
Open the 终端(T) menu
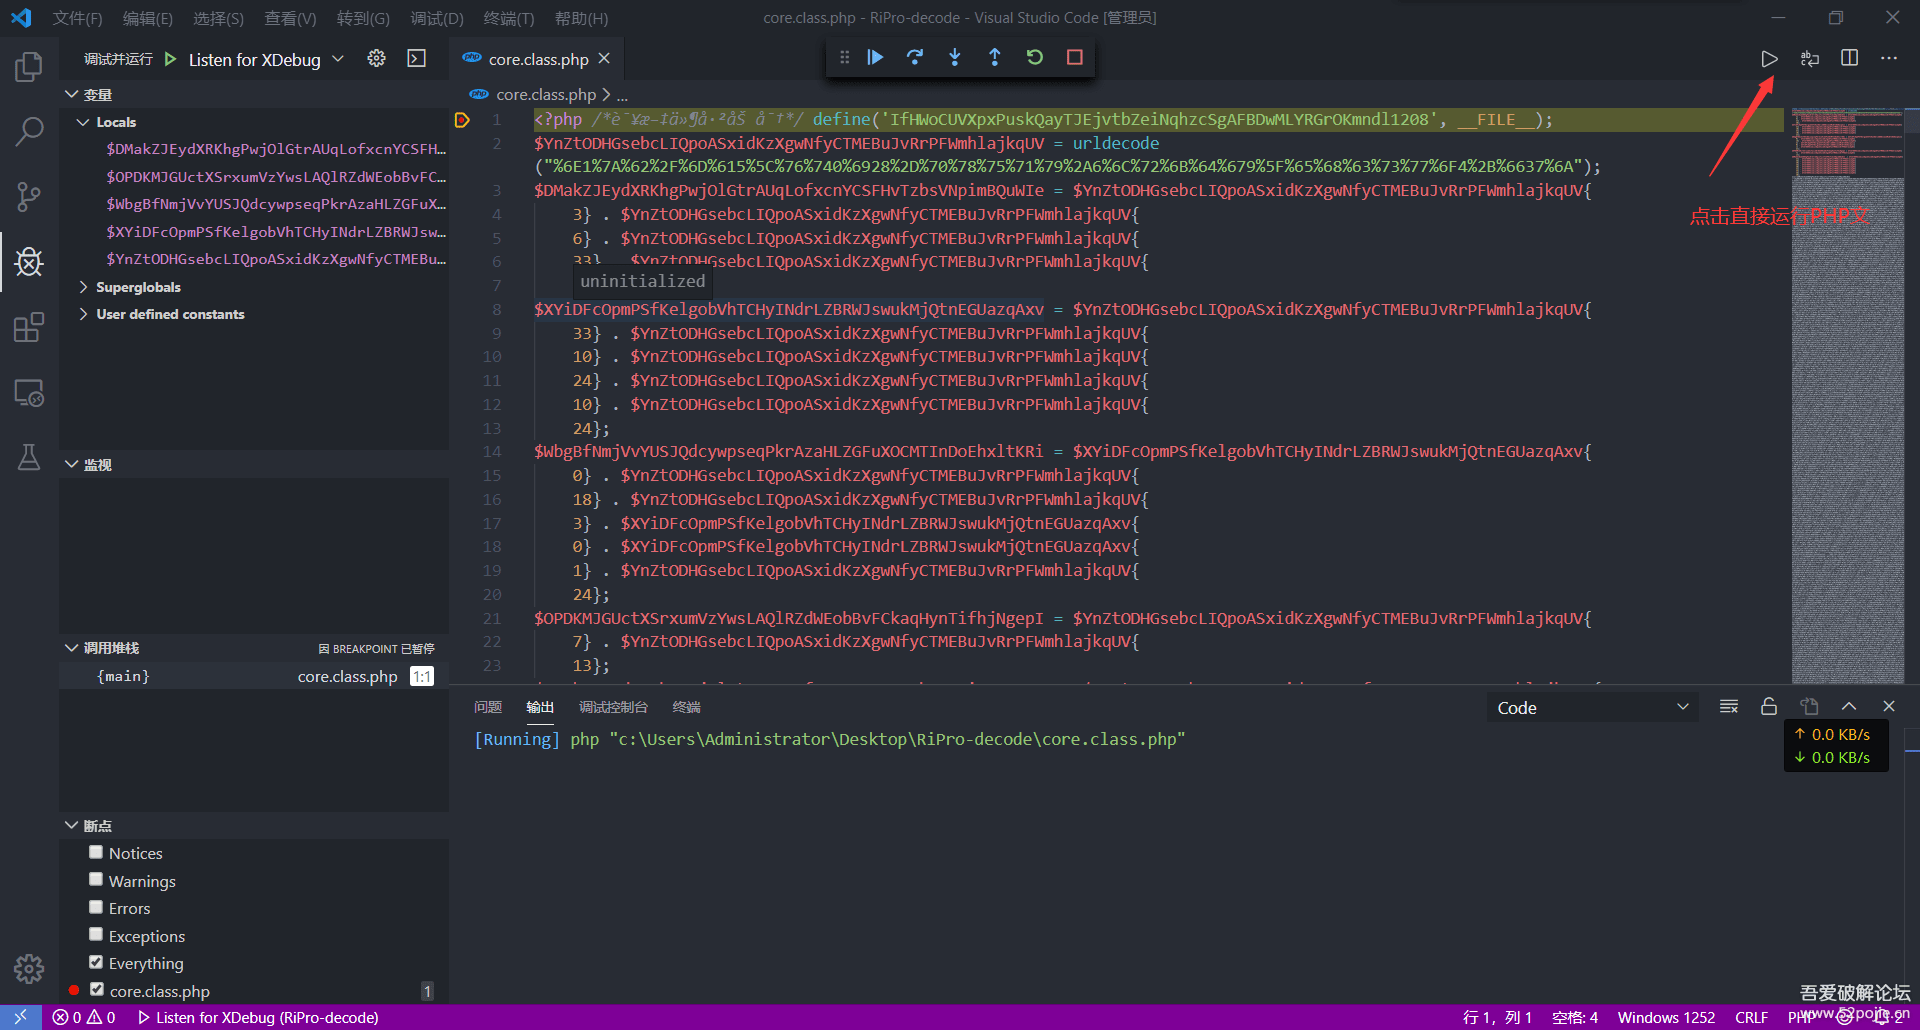click(x=508, y=18)
